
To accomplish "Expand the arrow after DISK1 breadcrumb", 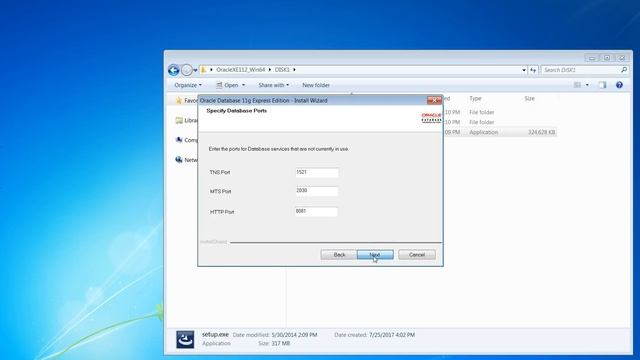I will tap(294, 70).
